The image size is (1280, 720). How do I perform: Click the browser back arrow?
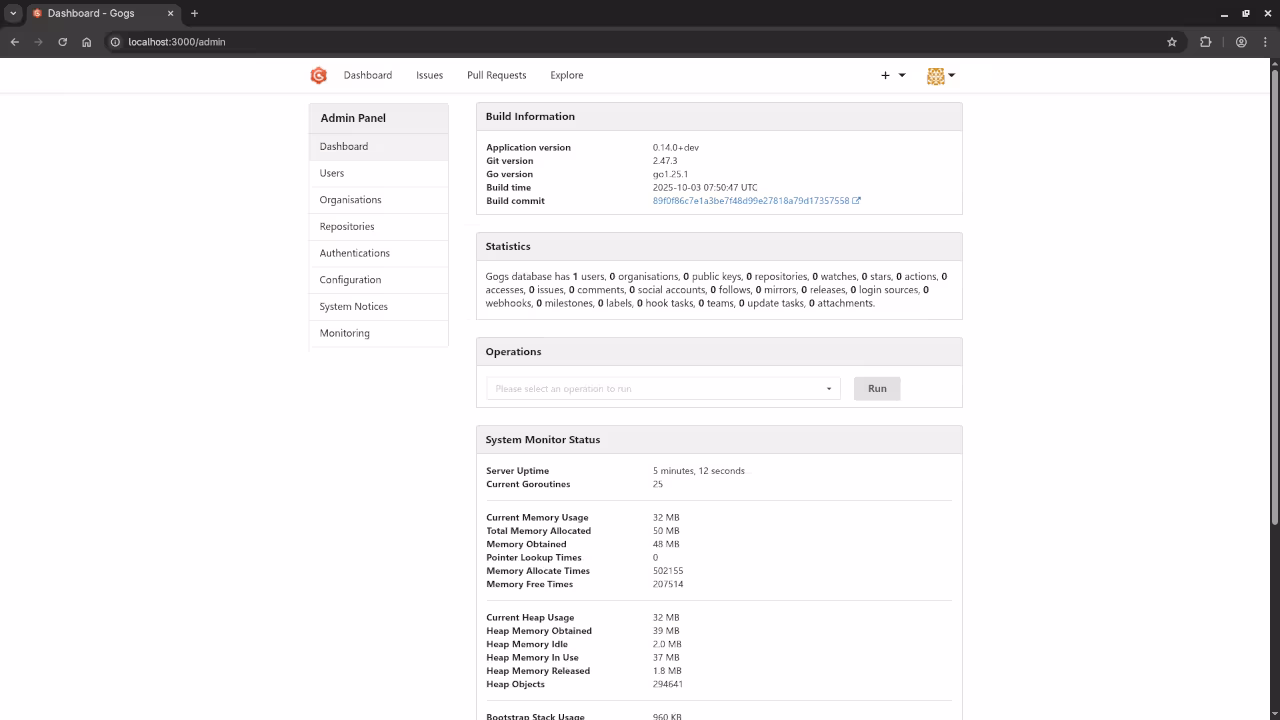pos(15,42)
